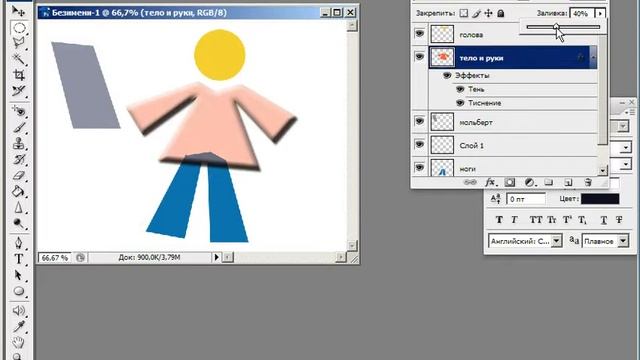Open the Английский language dropdown
Image resolution: width=640 pixels, height=360 pixels.
(x=557, y=241)
